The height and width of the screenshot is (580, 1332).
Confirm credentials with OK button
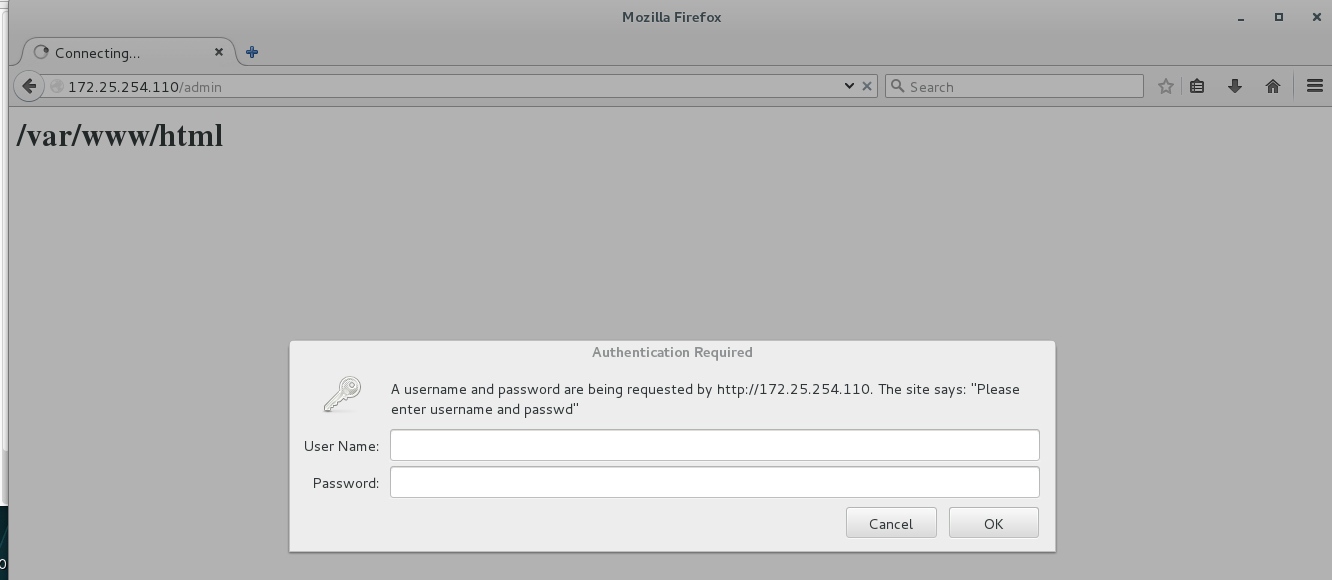[x=994, y=523]
